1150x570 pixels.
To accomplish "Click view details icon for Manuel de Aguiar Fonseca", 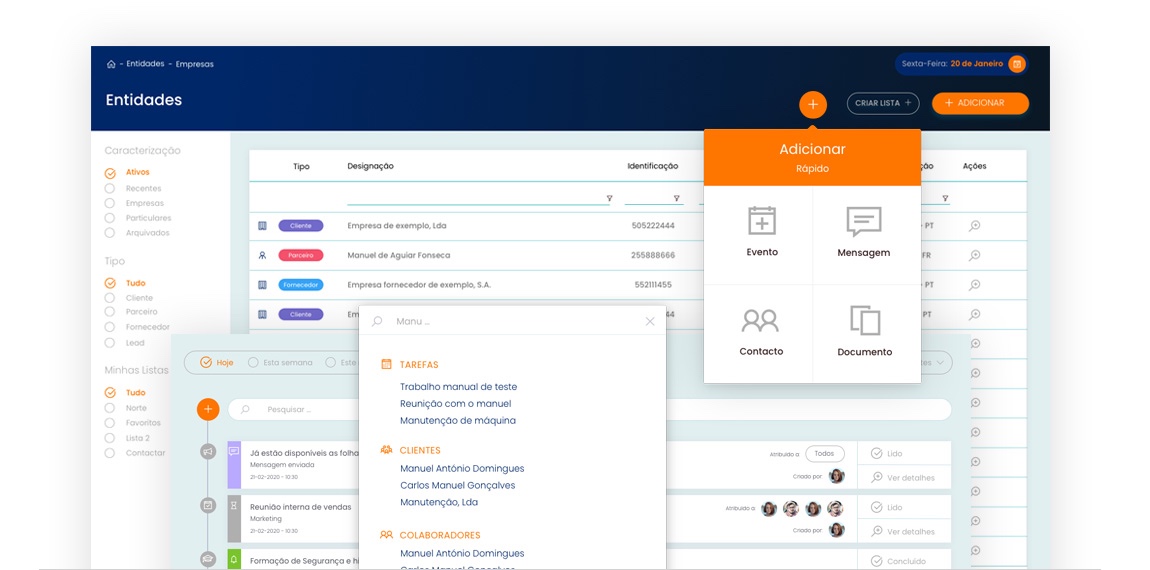I will click(974, 255).
